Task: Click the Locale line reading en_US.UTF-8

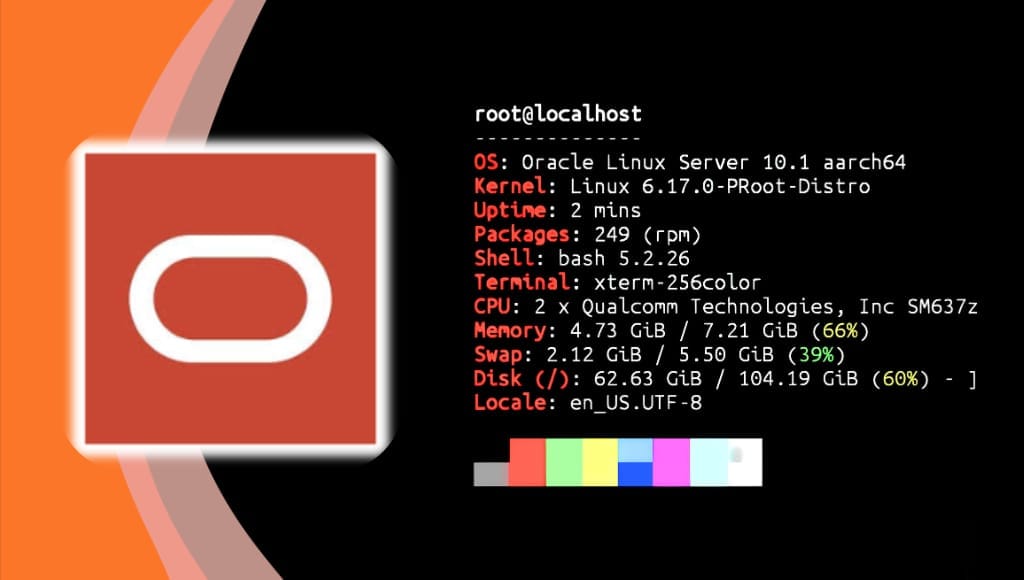Action: coord(588,402)
